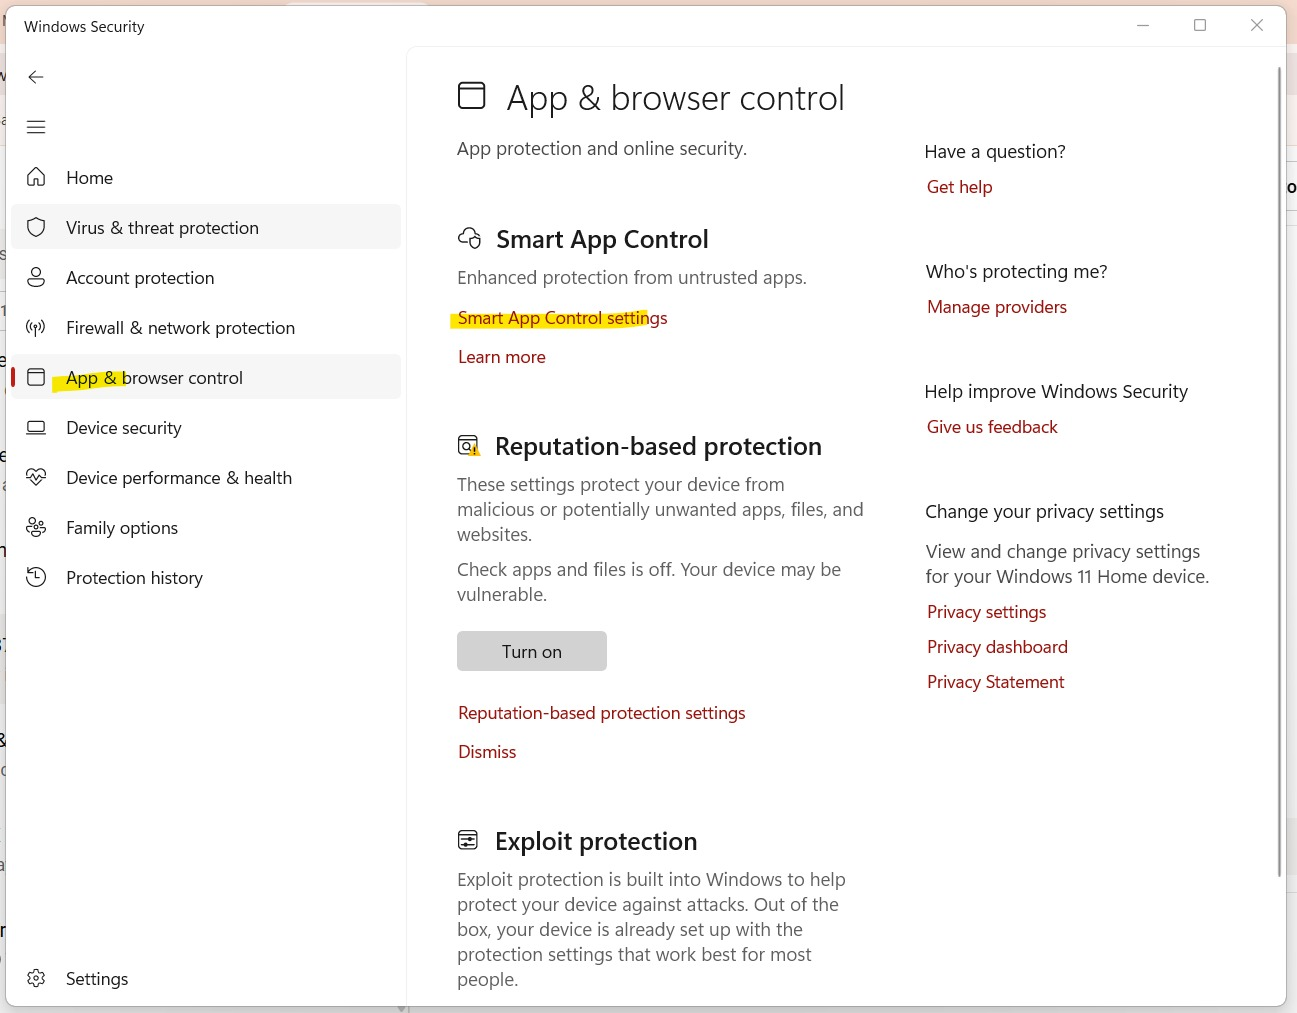Click Learn more under Smart App Control
This screenshot has width=1297, height=1013.
[x=502, y=357]
